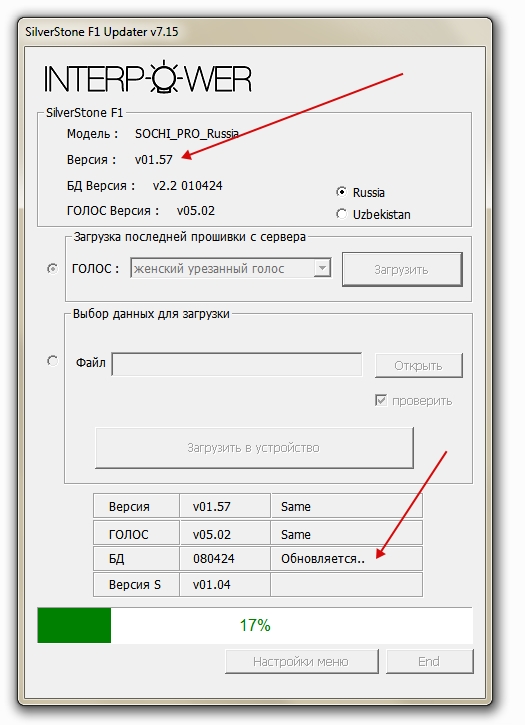
Task: Toggle the проверить checkbox
Action: coord(381,400)
